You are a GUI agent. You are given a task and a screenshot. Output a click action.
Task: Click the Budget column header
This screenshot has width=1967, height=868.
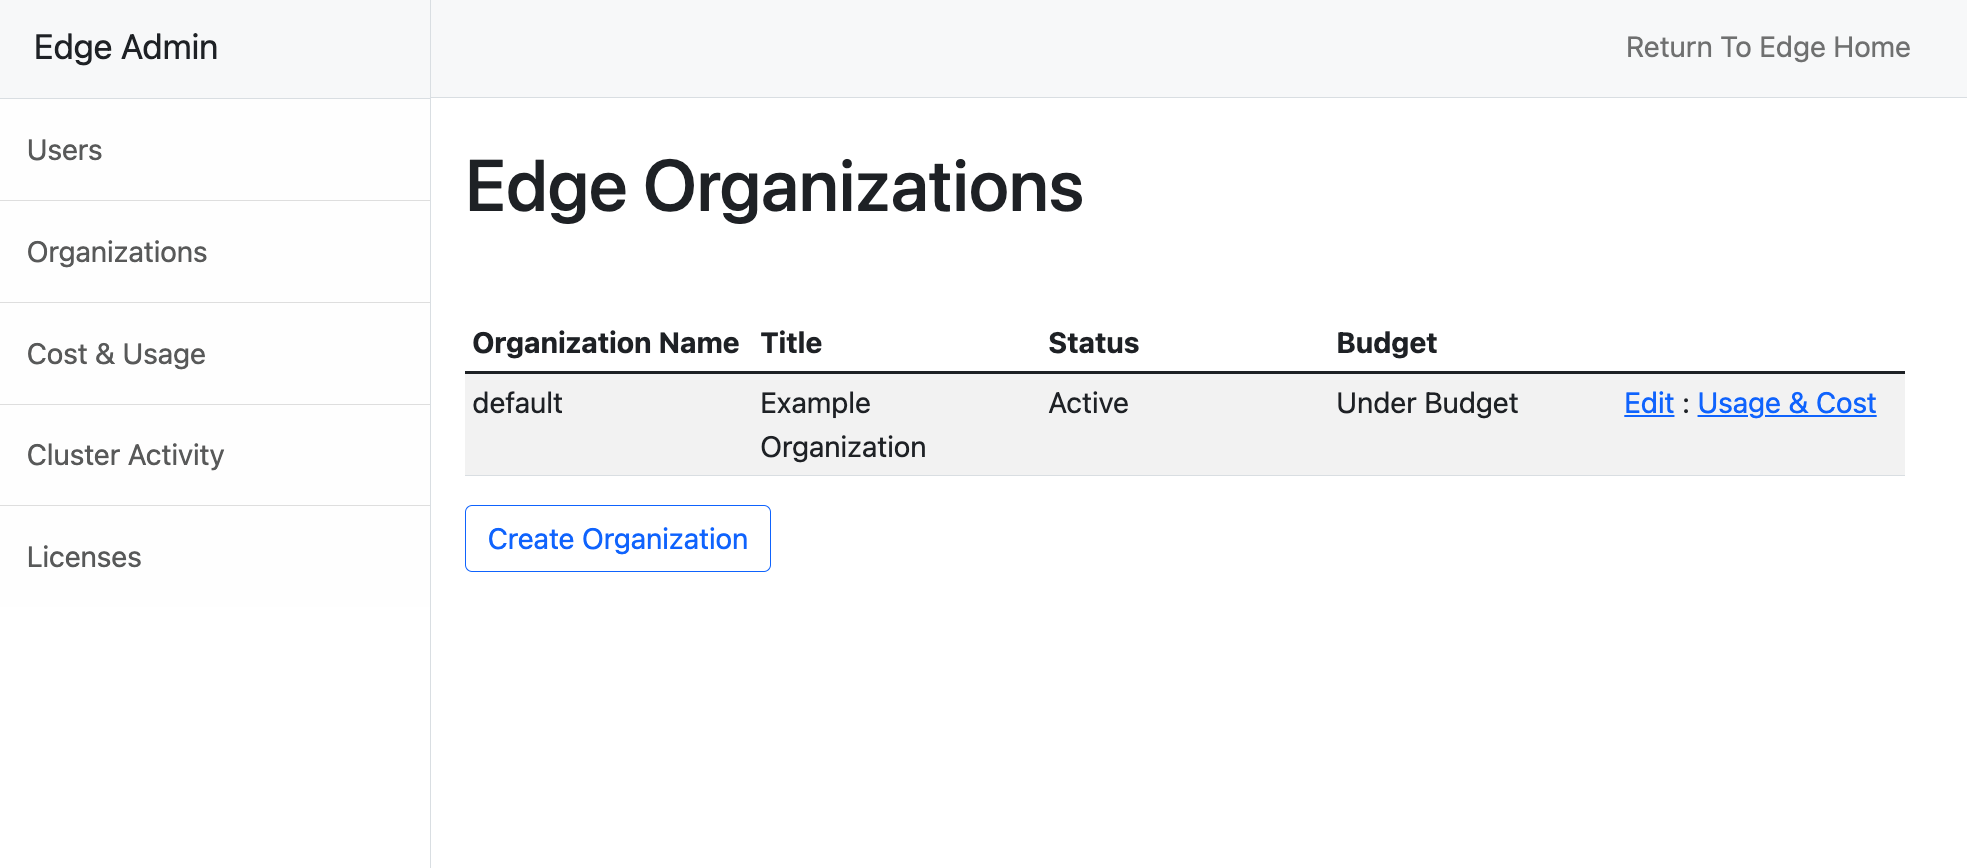coord(1386,343)
